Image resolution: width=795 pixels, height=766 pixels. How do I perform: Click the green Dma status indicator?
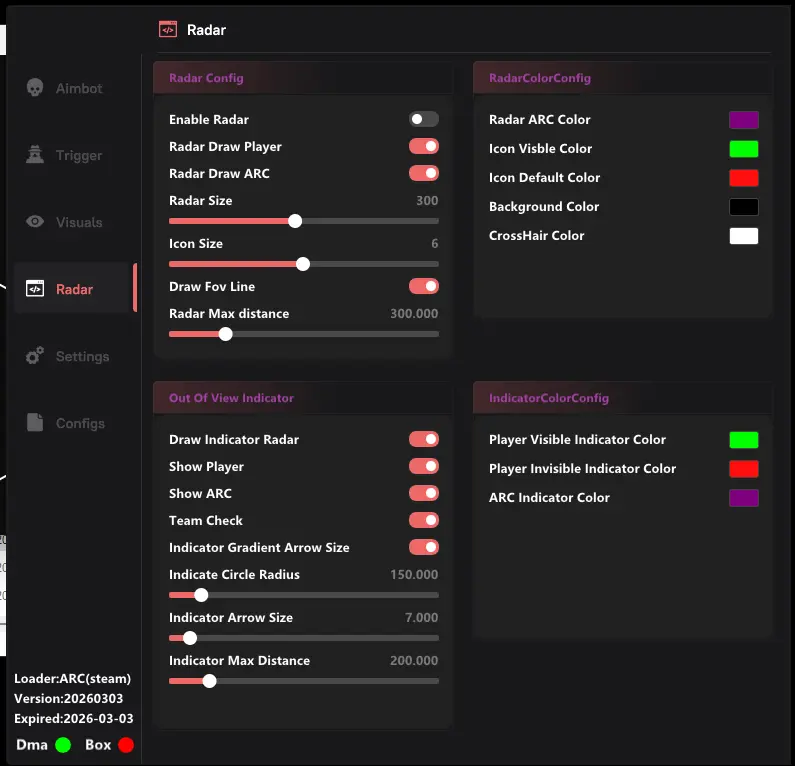[x=63, y=745]
